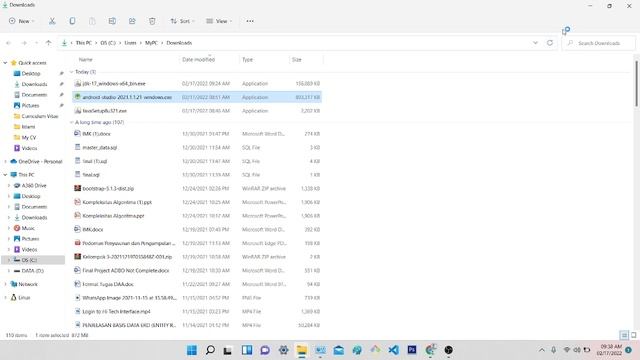This screenshot has width=640, height=360.
Task: Switch to large icons view in status bar
Action: click(x=633, y=336)
